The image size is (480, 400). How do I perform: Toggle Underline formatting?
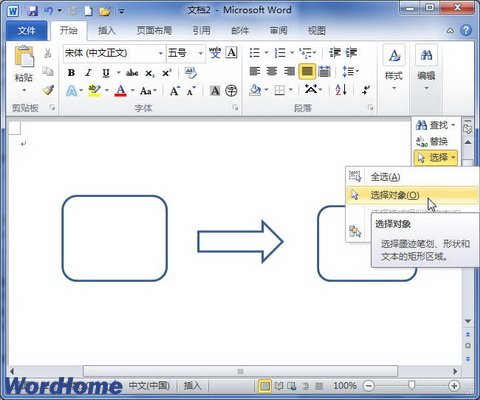pos(106,73)
